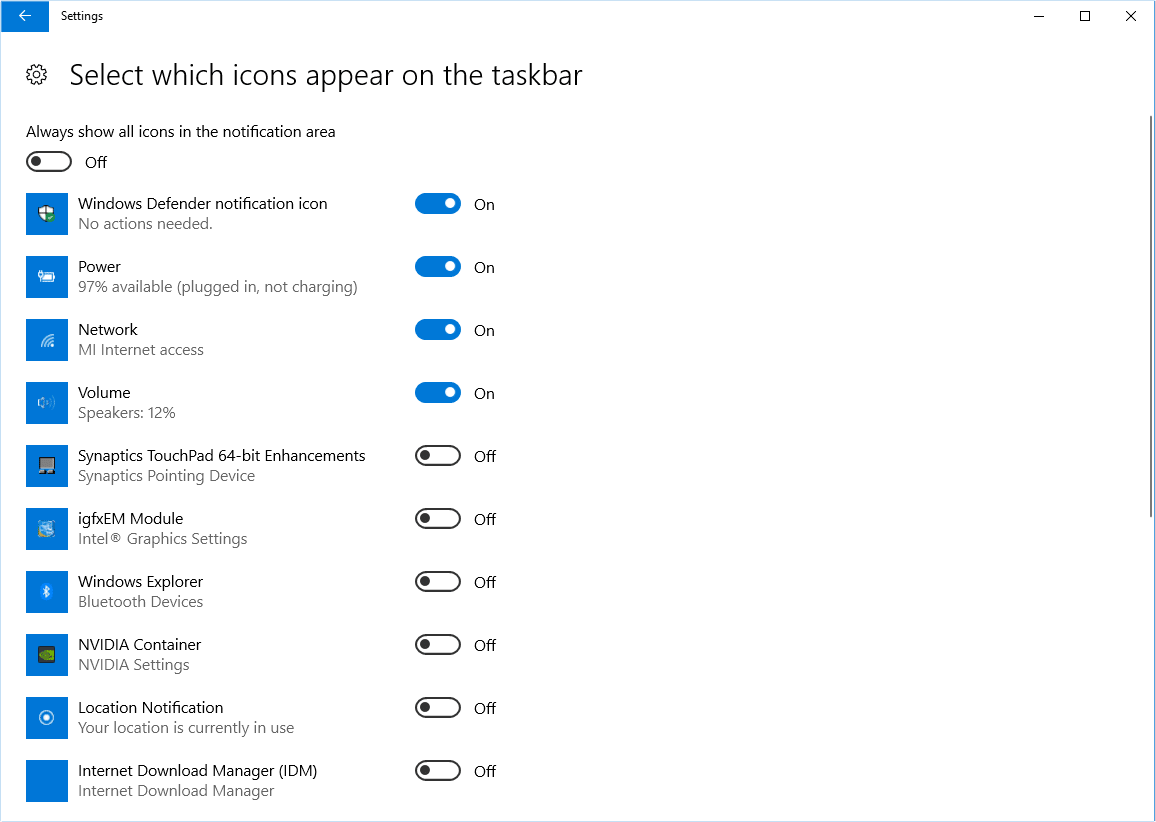Click the NVIDIA Container icon
Viewport: 1156px width, 822px height.
(46, 655)
